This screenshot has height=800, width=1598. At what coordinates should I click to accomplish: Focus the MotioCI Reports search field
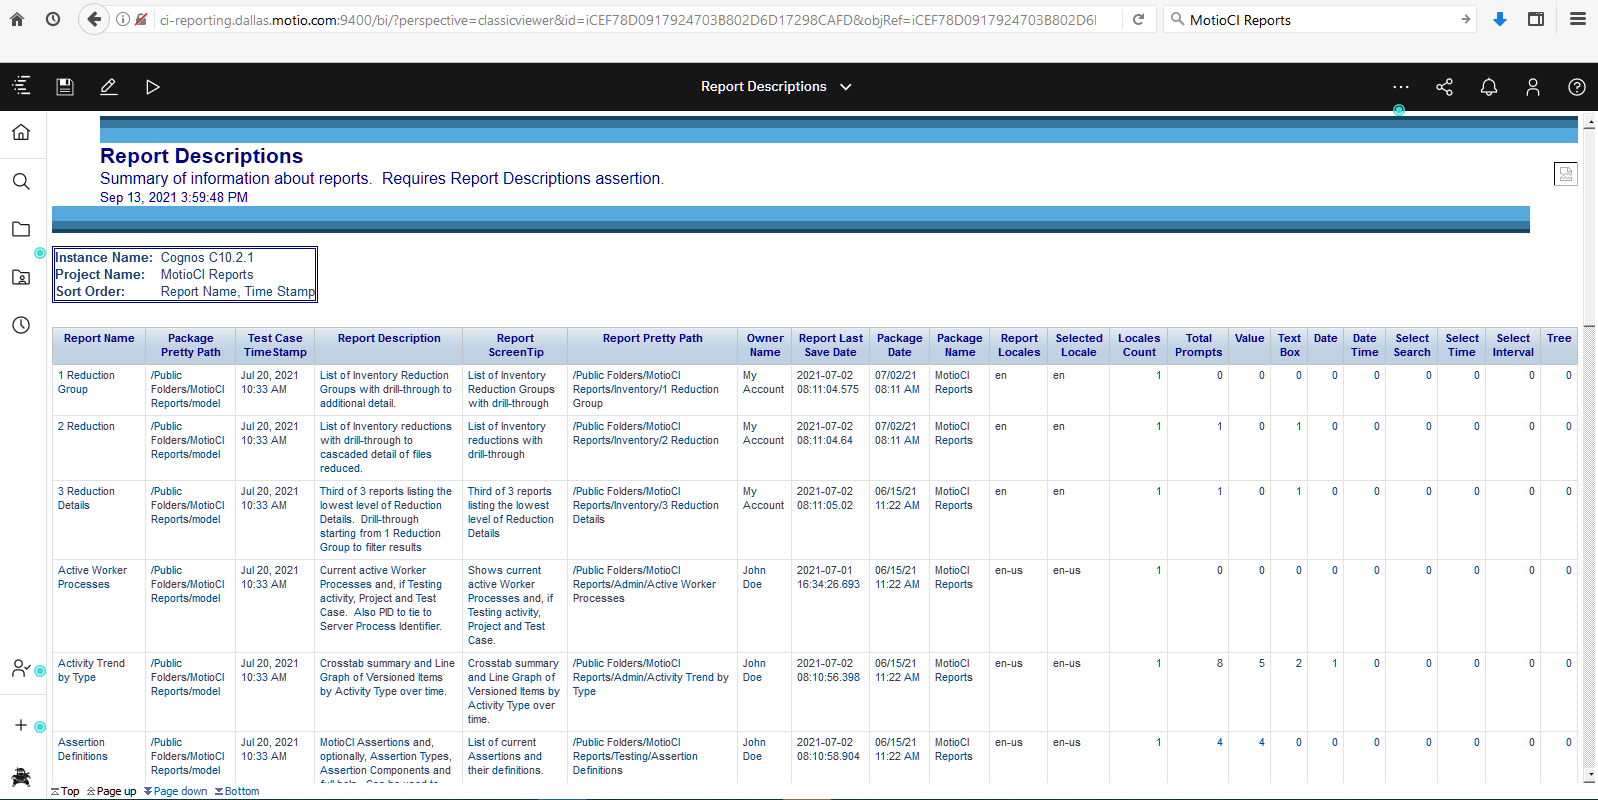coord(1320,19)
